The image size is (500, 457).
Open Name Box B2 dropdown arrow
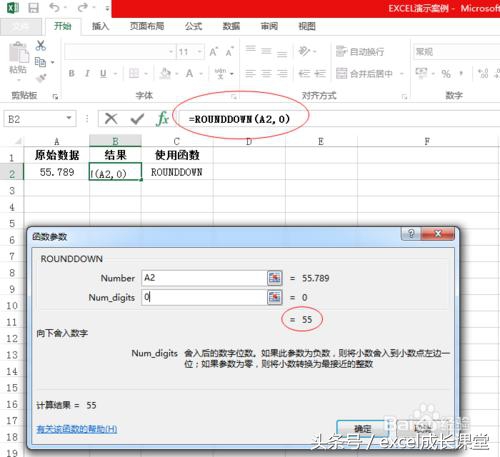[x=69, y=118]
